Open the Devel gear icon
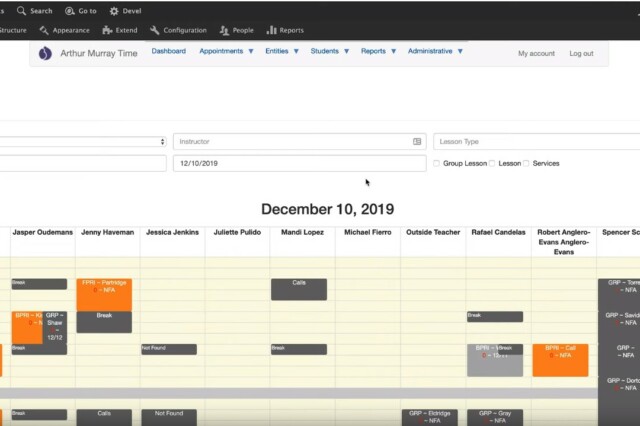Screen dimensions: 640x426 (x=114, y=11)
